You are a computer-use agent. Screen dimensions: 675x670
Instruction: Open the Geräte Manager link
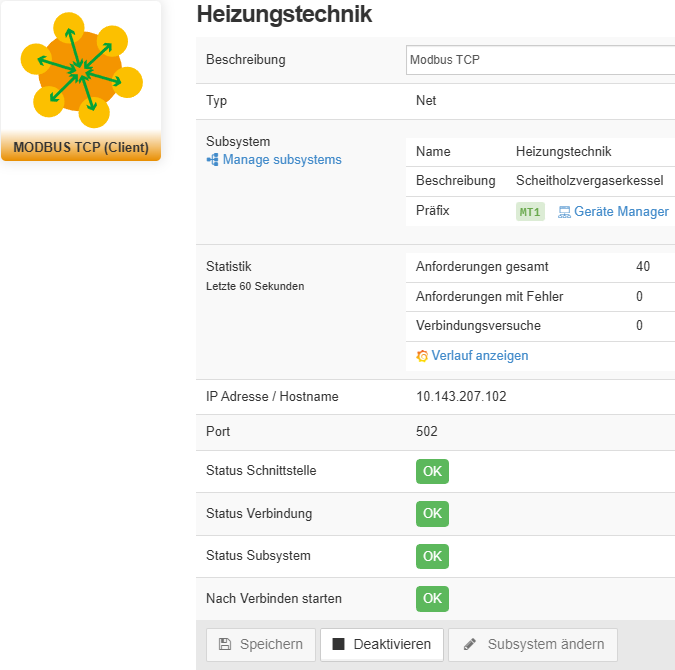(621, 212)
